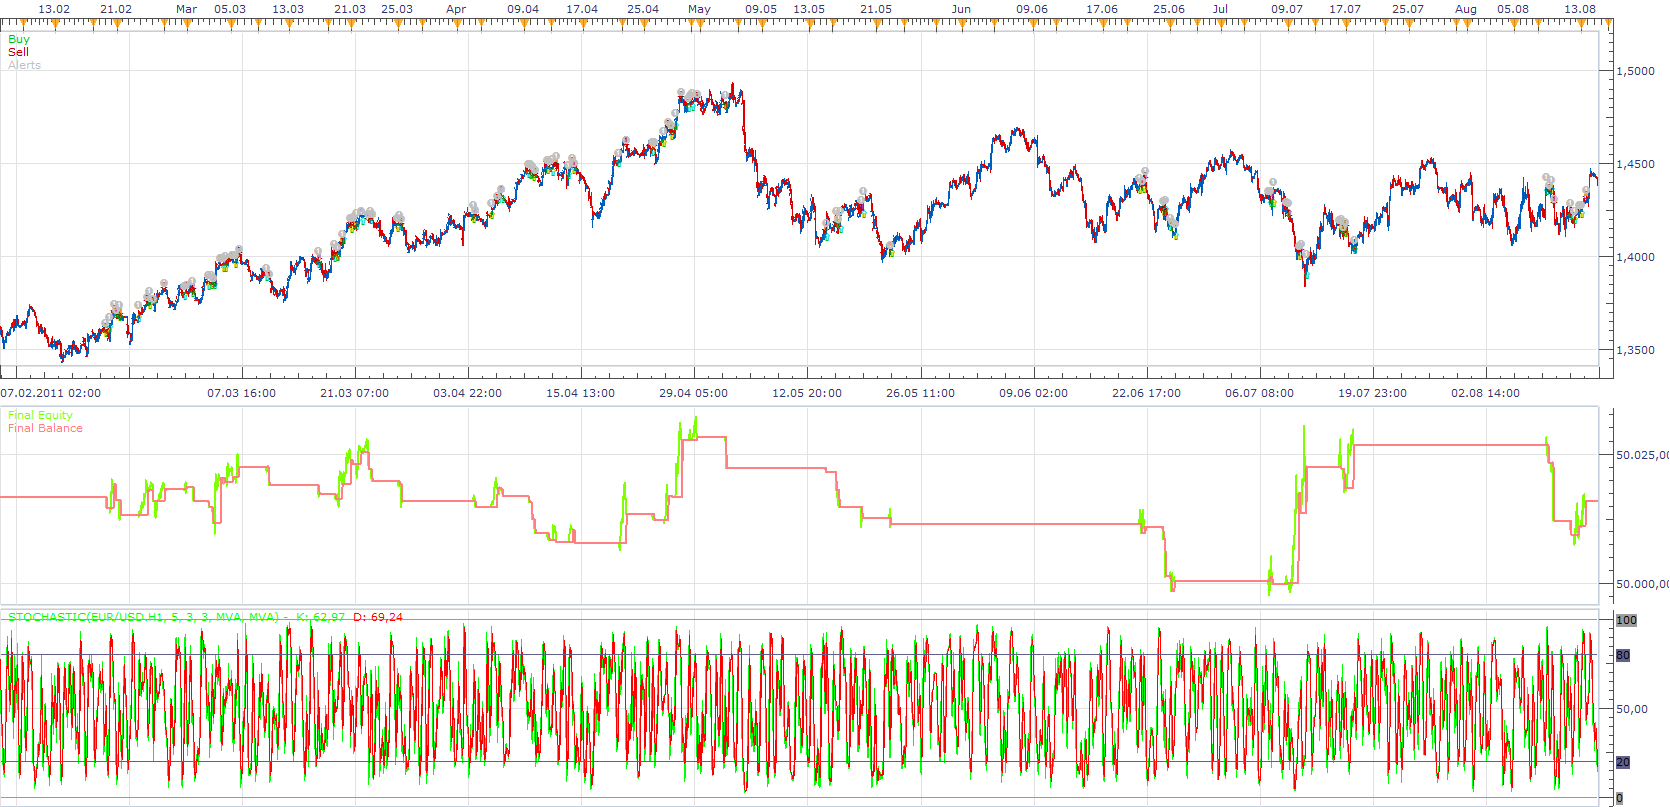Click the 1,3500 price axis label
Screen dimensions: 1670x807
point(1636,350)
